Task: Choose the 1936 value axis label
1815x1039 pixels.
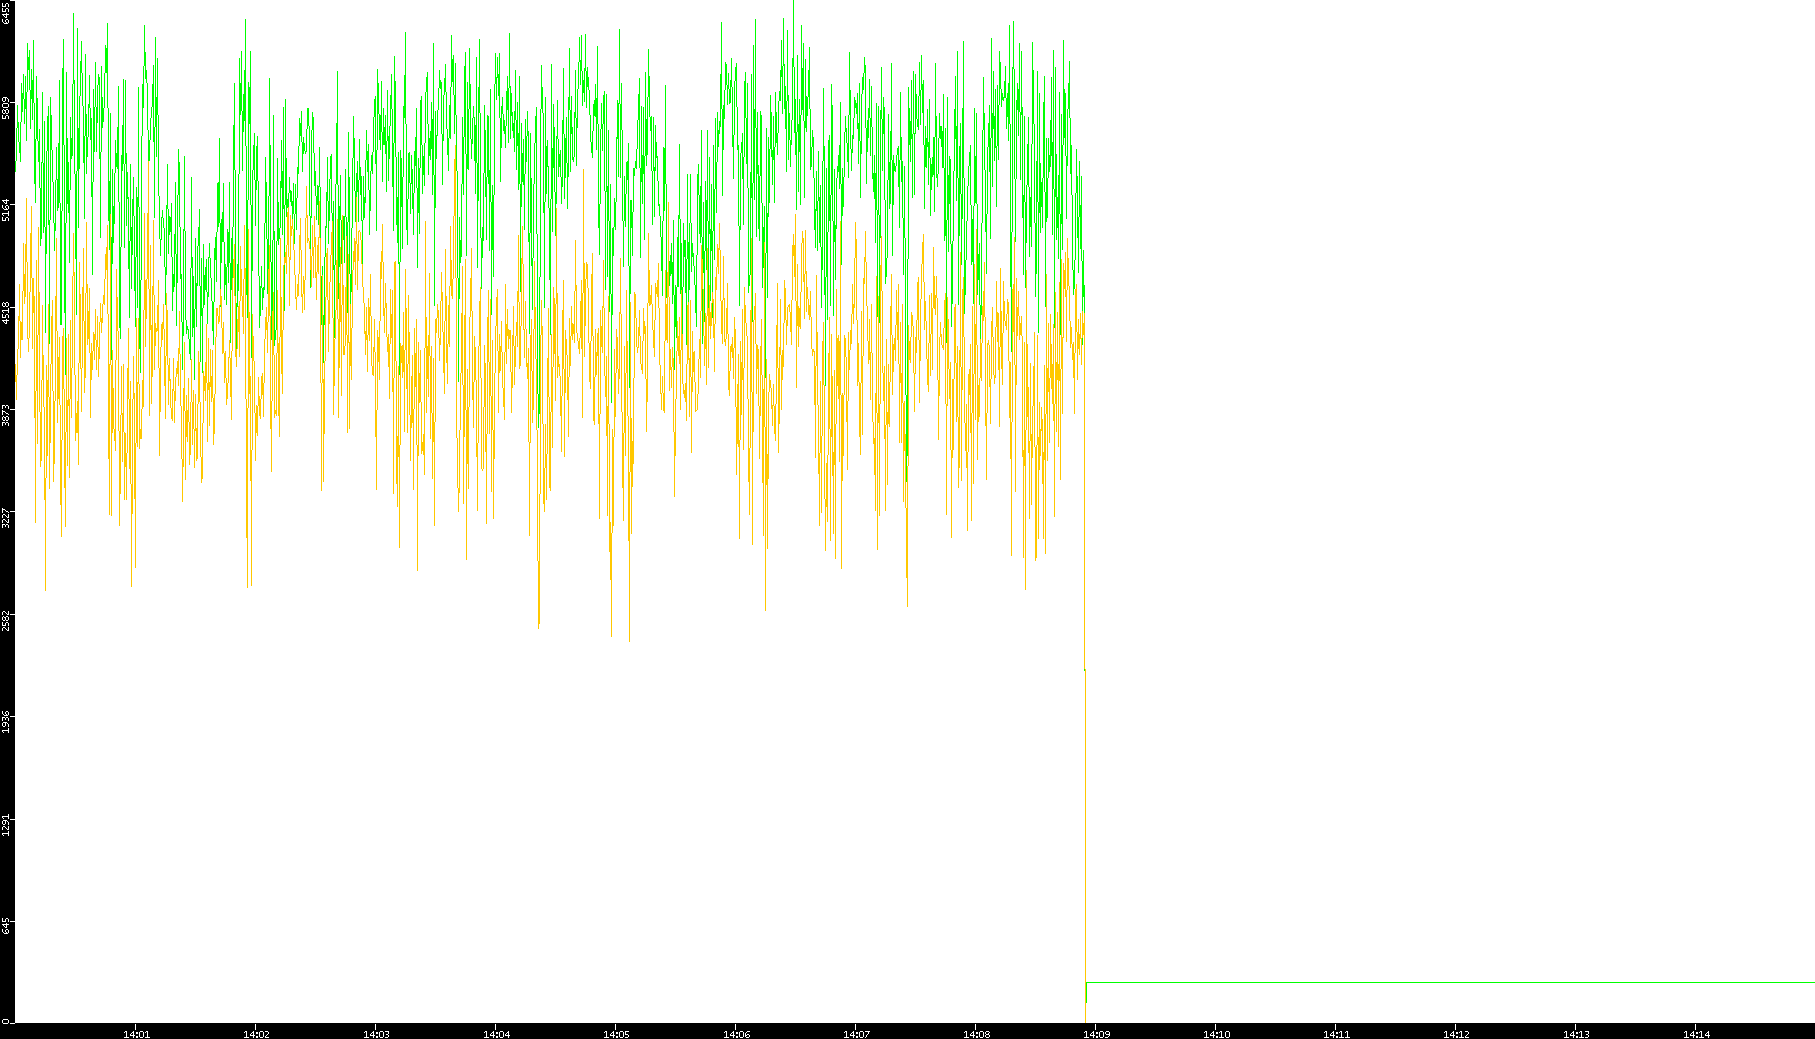Action: [6, 722]
